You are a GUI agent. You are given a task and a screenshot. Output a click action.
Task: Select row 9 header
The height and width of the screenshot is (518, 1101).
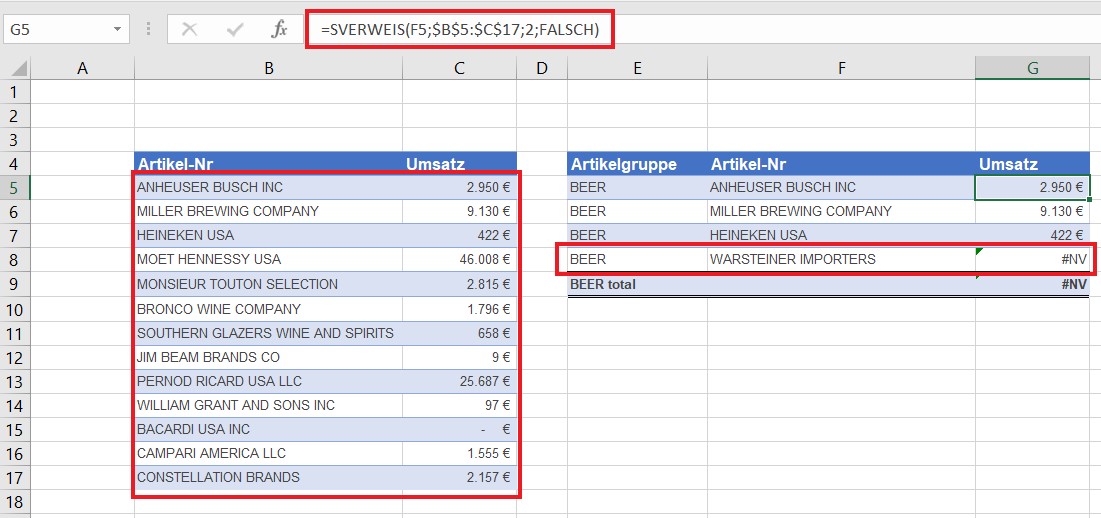15,284
